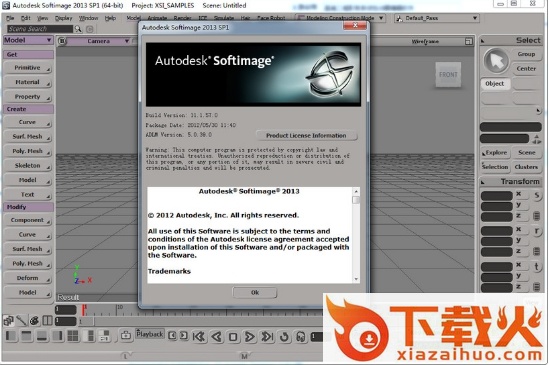Select the arrow selection tool icon
Viewport: 549px width, 365px height.
coord(496,61)
